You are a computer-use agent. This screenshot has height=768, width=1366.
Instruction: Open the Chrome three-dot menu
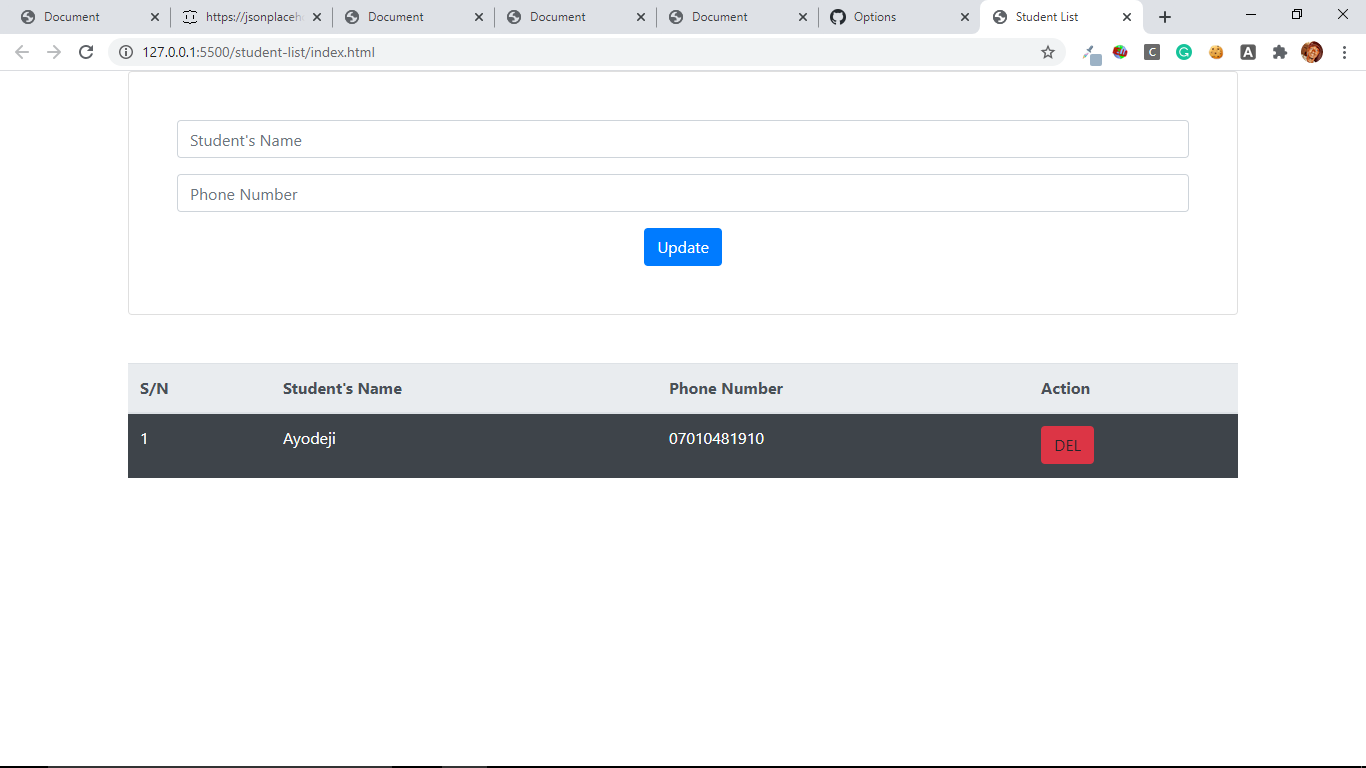coord(1344,52)
